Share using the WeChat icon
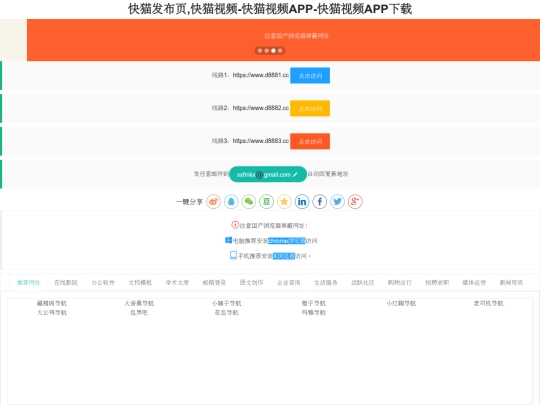Screen dimensions: 540x405 (x=249, y=201)
